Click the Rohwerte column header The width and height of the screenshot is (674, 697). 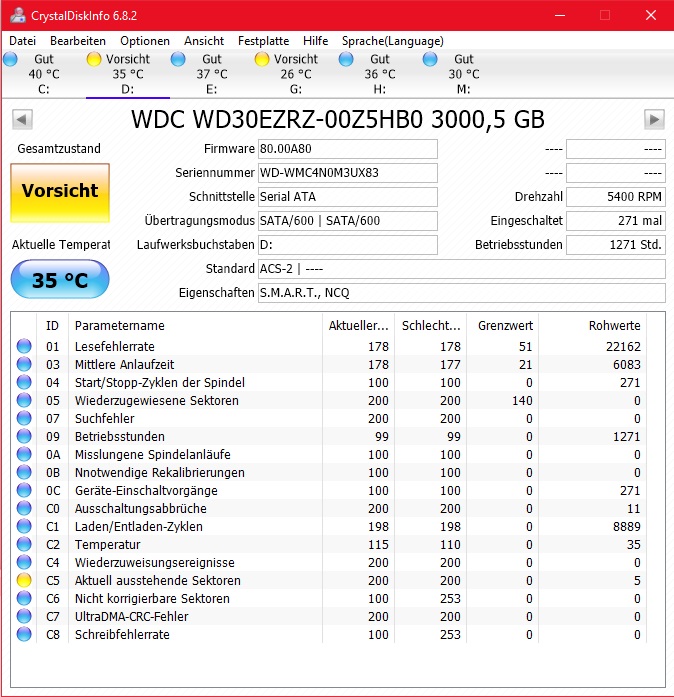tap(592, 325)
